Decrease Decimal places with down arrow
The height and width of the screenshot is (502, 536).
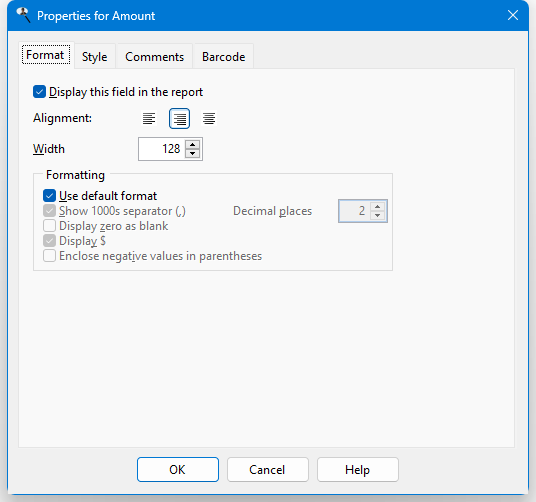pyautogui.click(x=377, y=215)
